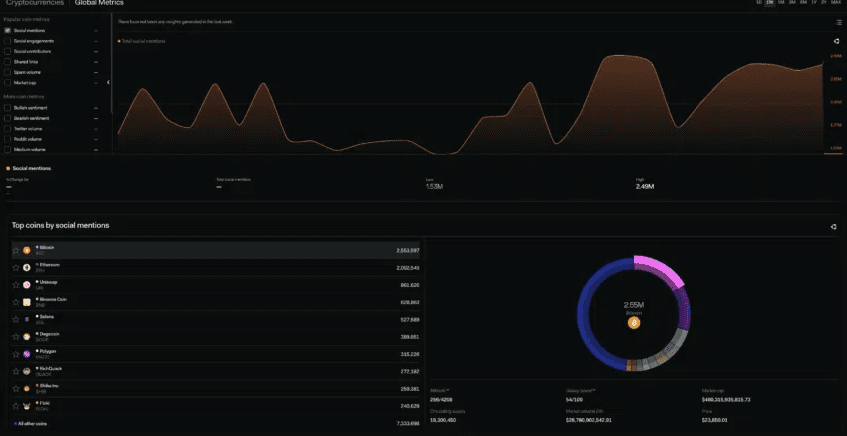Click the pink Ethereum segment of the donut
The width and height of the screenshot is (847, 436).
coord(660,269)
